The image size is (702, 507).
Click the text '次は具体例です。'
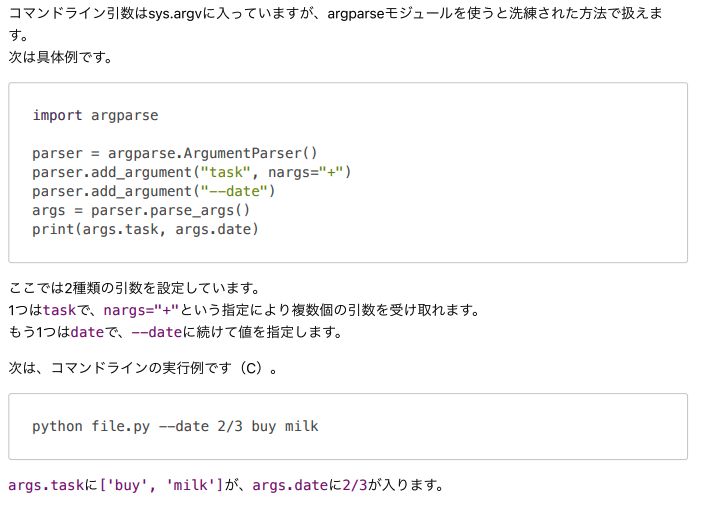60,57
